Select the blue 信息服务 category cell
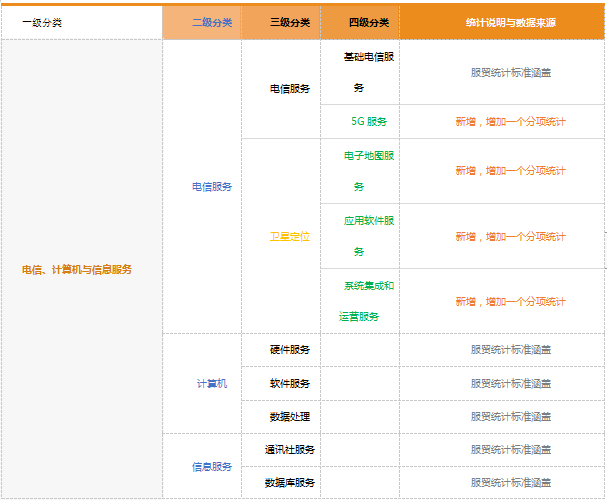The image size is (607, 500). coord(211,466)
